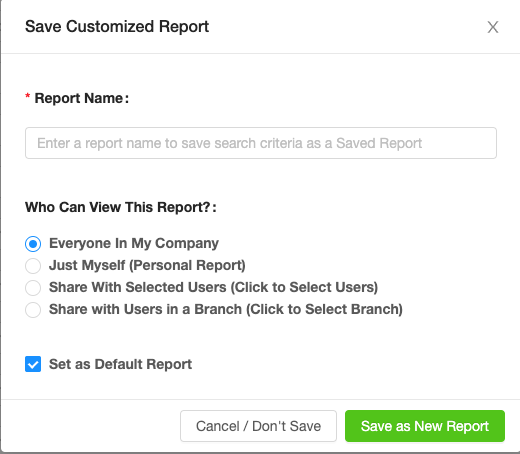This screenshot has height=454, width=520.
Task: Click the 'Set as Default Report' label text
Action: pos(120,364)
